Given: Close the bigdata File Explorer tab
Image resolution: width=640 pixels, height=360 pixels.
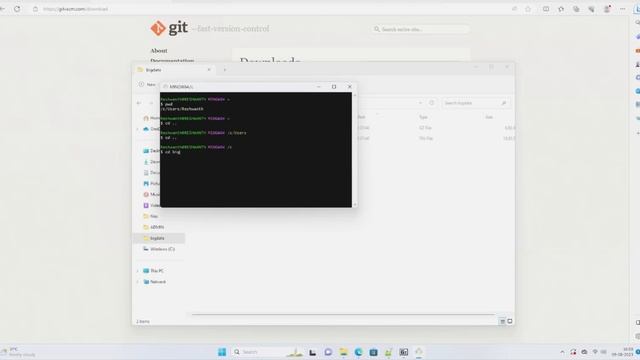Looking at the screenshot, I should tap(209, 70).
